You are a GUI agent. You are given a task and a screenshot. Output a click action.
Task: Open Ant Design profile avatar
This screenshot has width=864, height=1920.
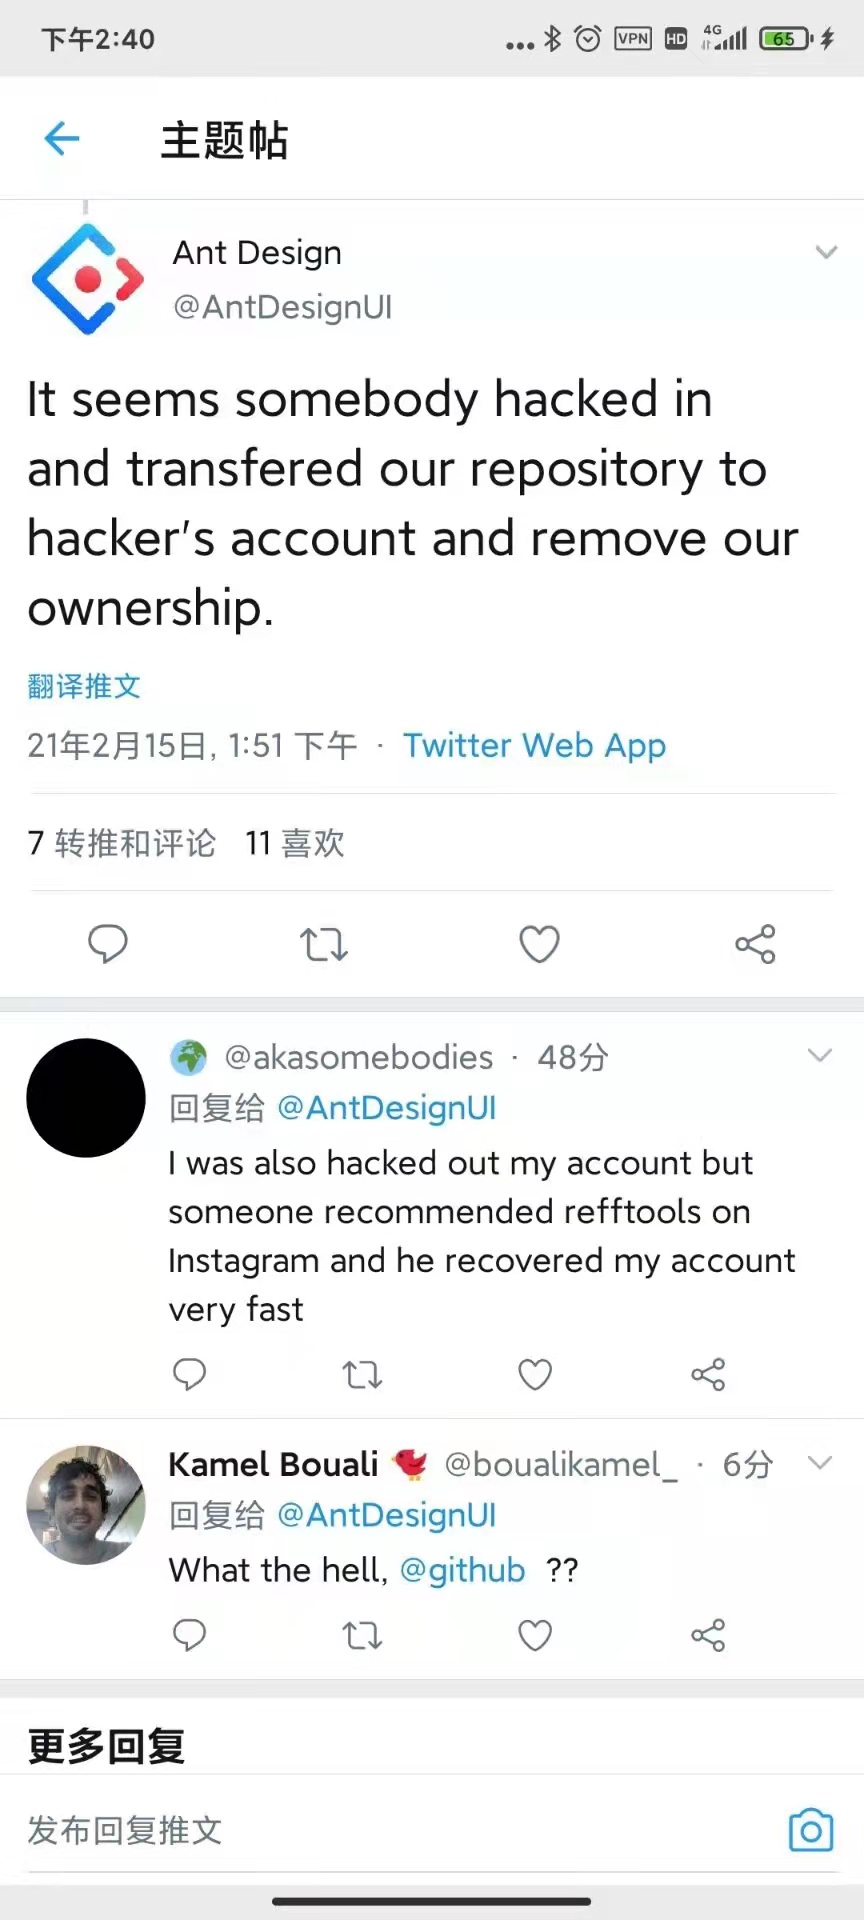tap(87, 279)
